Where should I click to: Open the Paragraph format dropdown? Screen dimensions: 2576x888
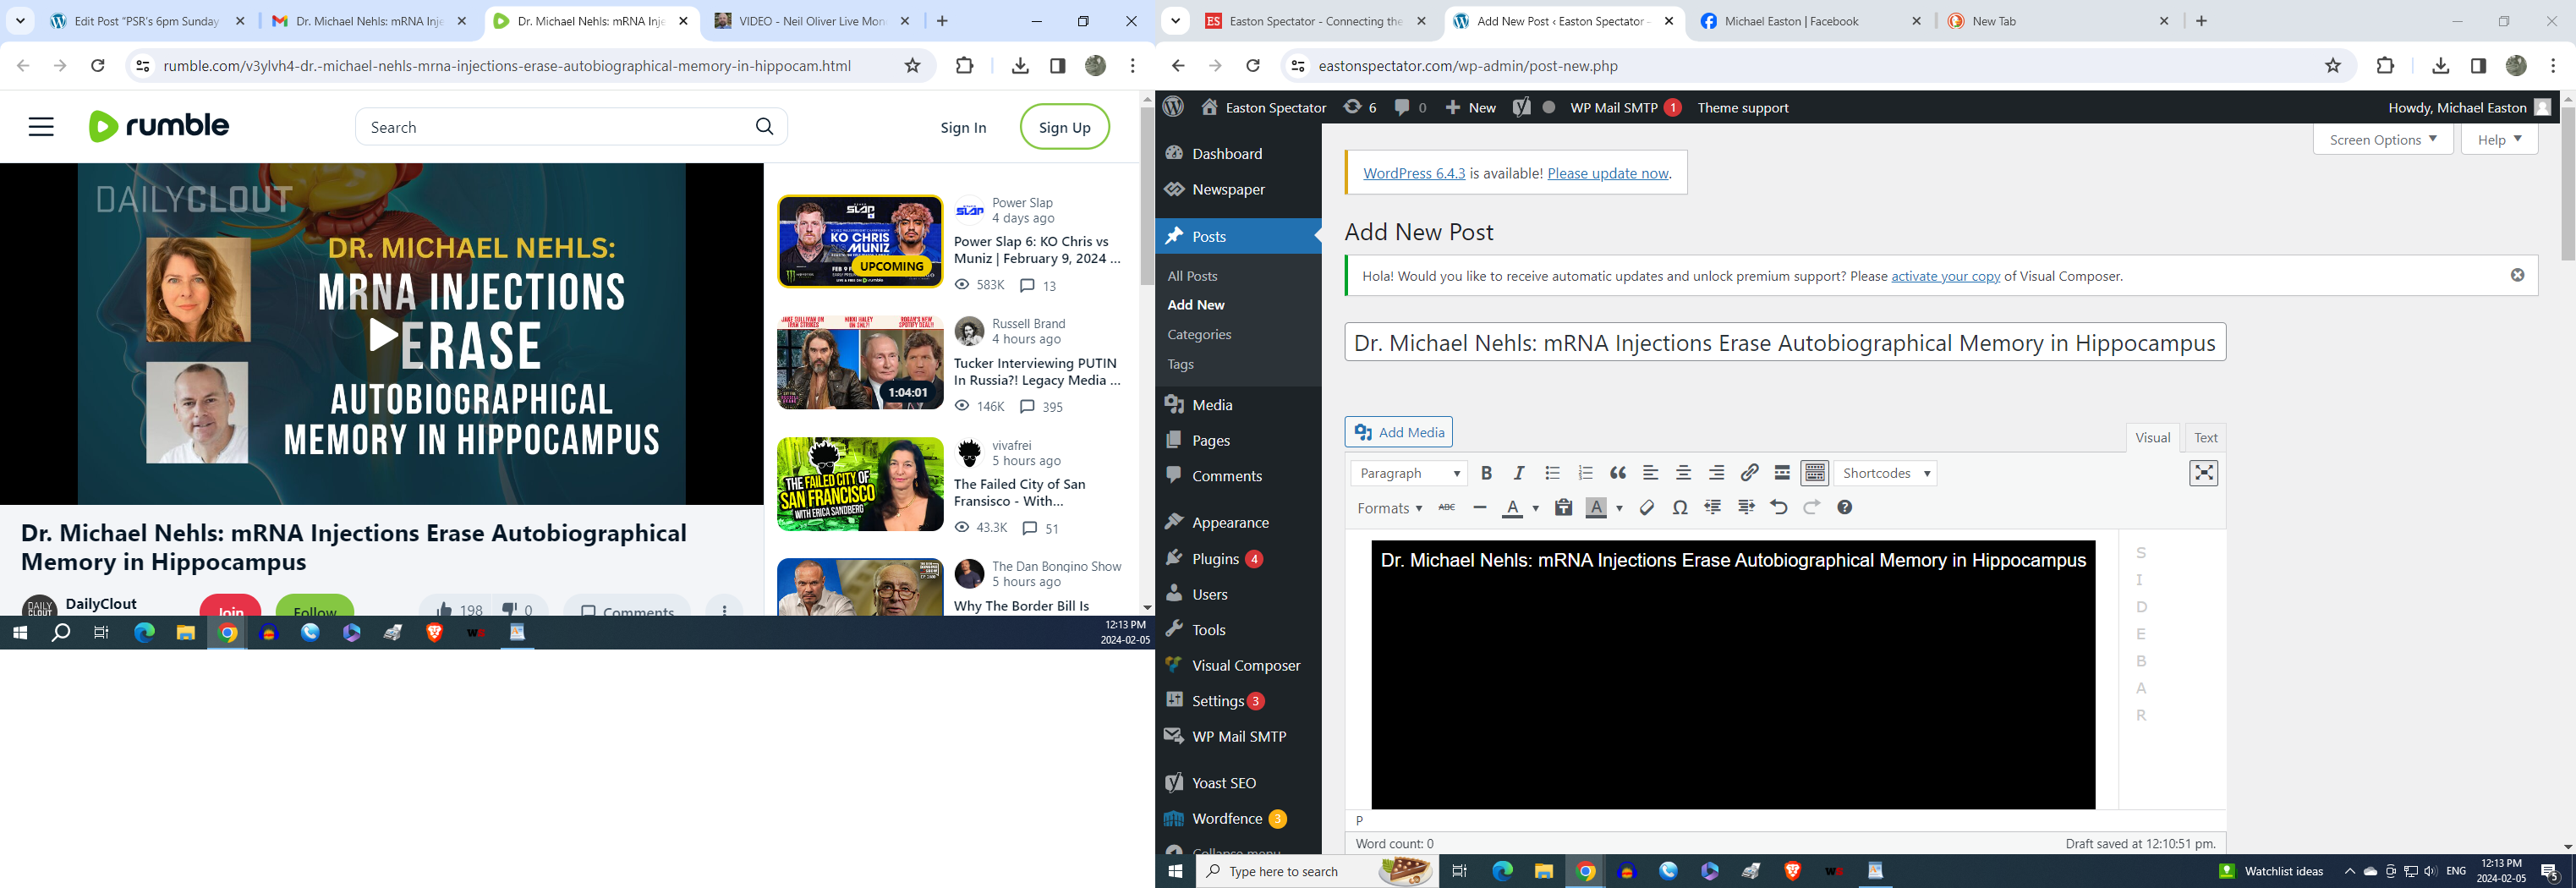(x=1409, y=473)
